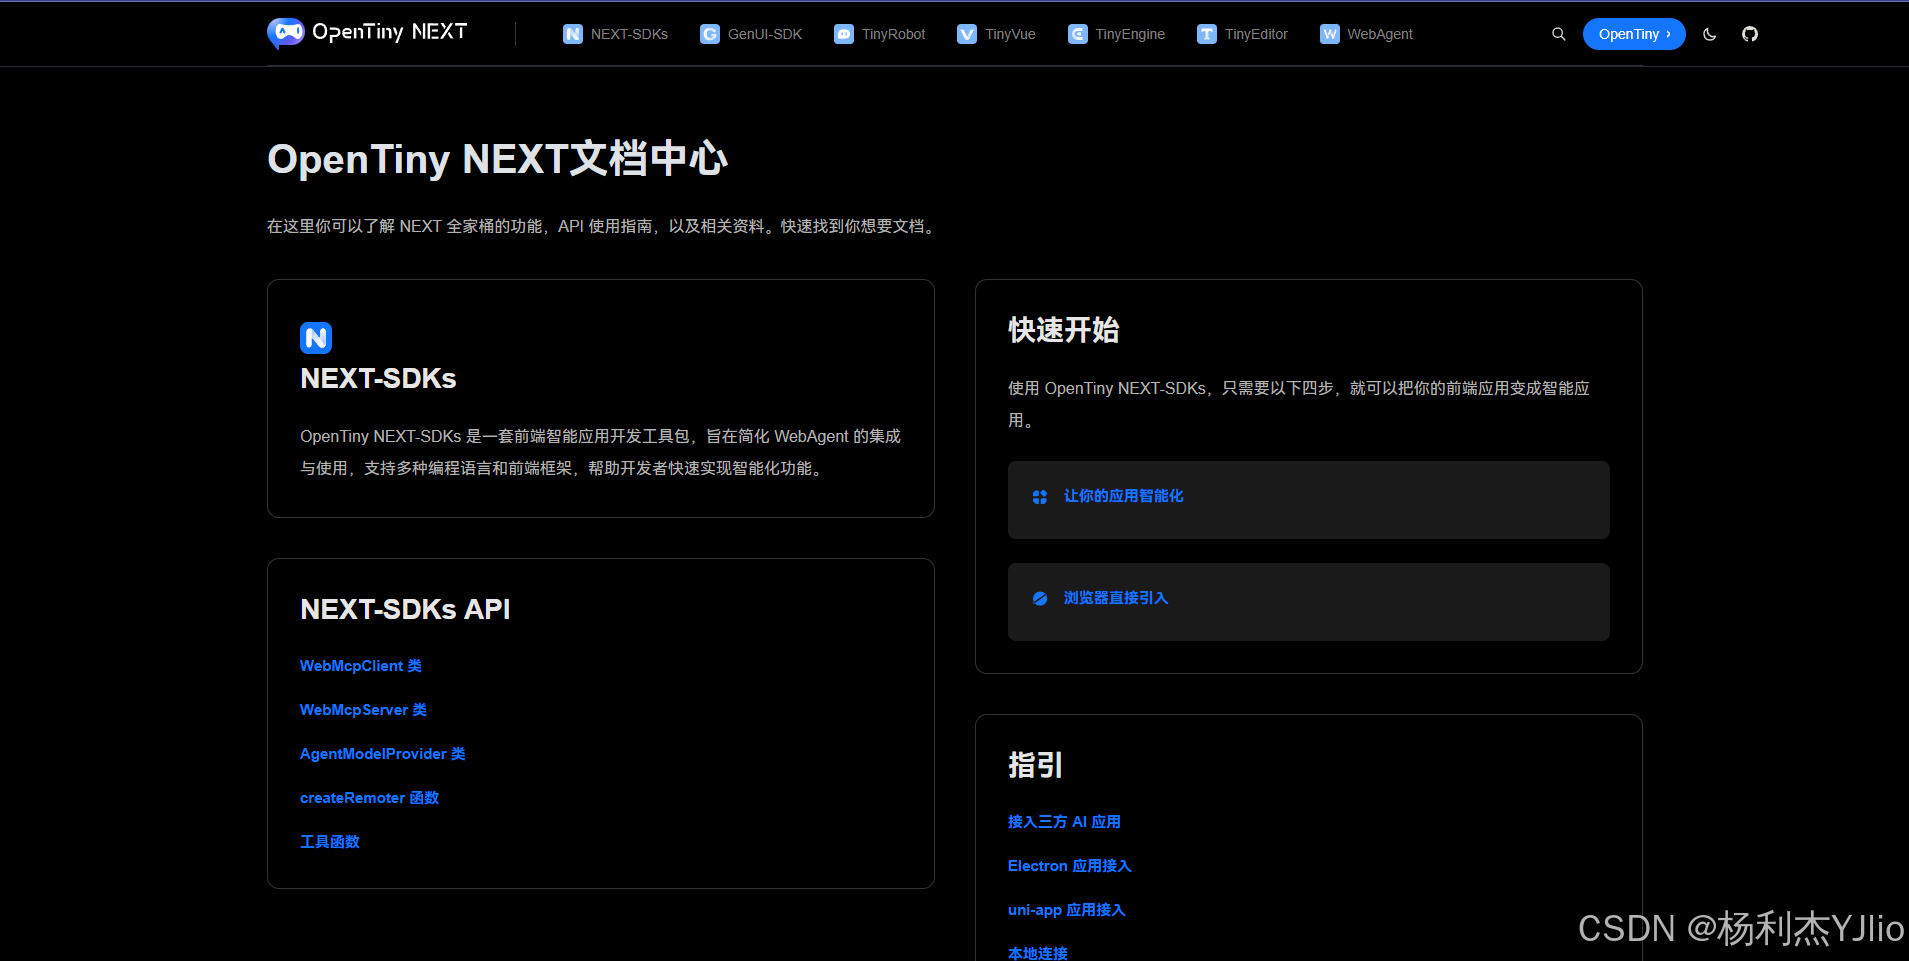Click the TinyEngine nav icon

(1078, 34)
